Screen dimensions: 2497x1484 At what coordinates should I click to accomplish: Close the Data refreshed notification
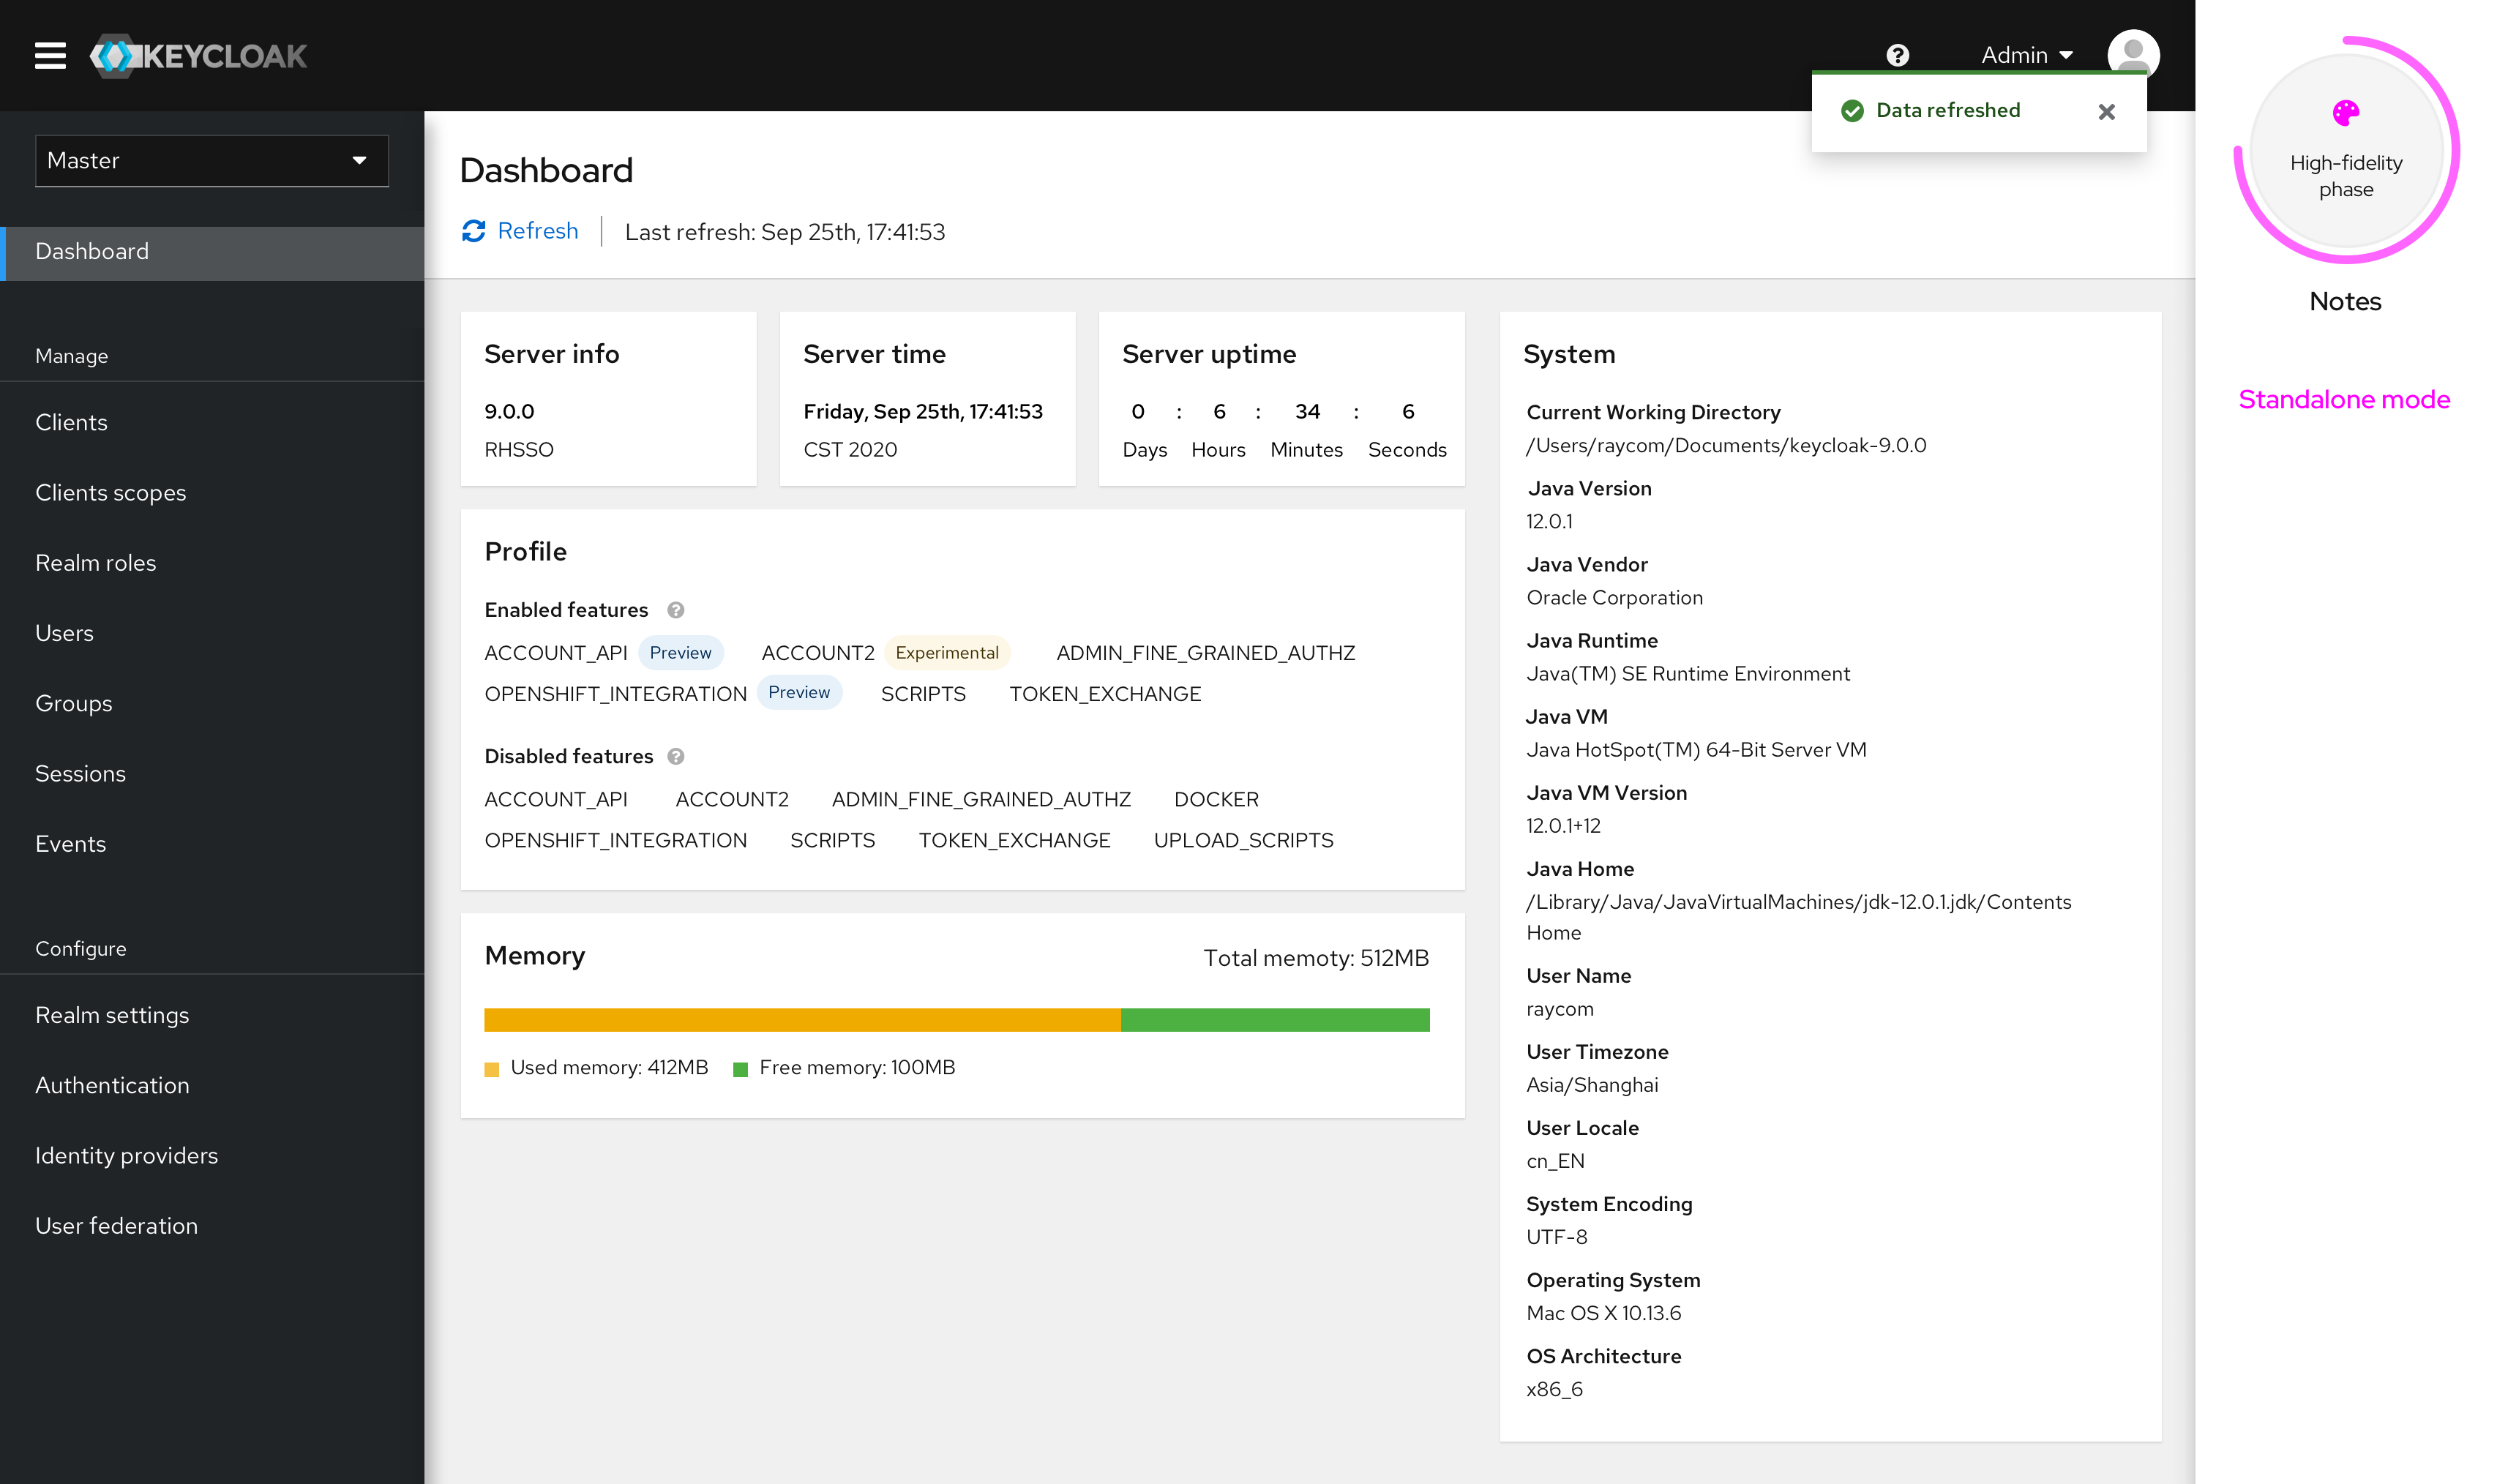[x=2106, y=112]
